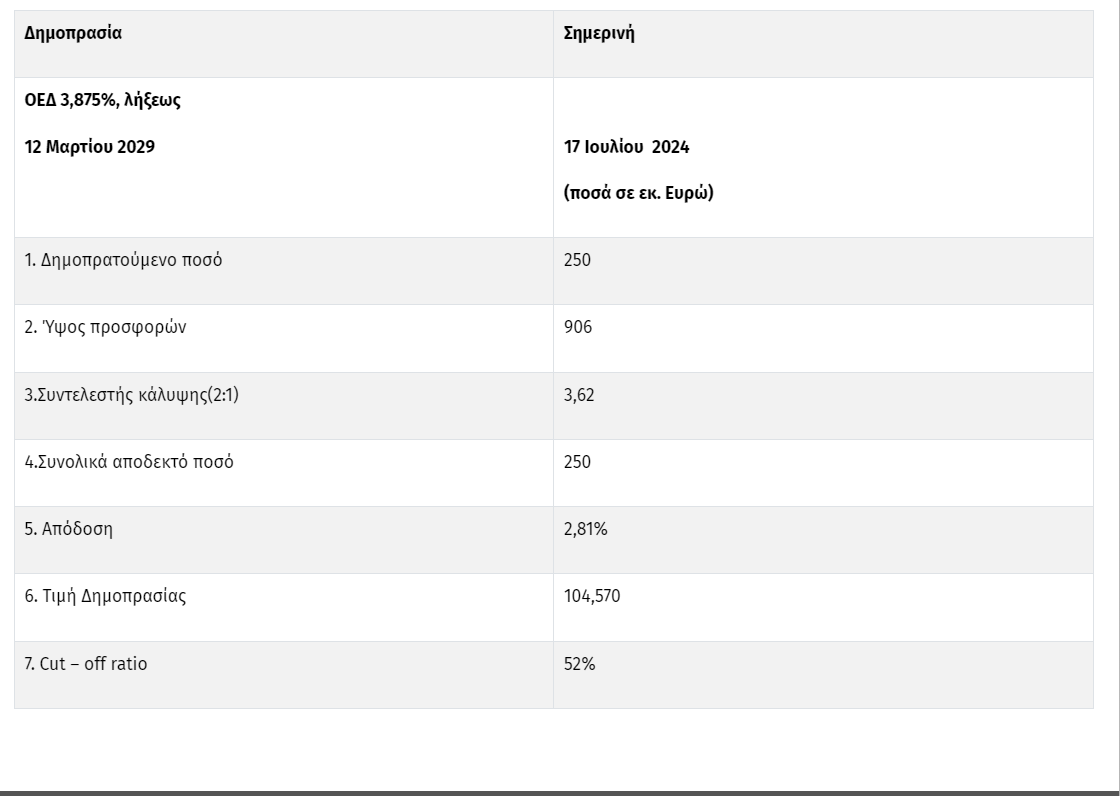This screenshot has height=796, width=1120.
Task: Click the "(ποσά σε εκ. Ευρώ)" note
Action: (638, 194)
